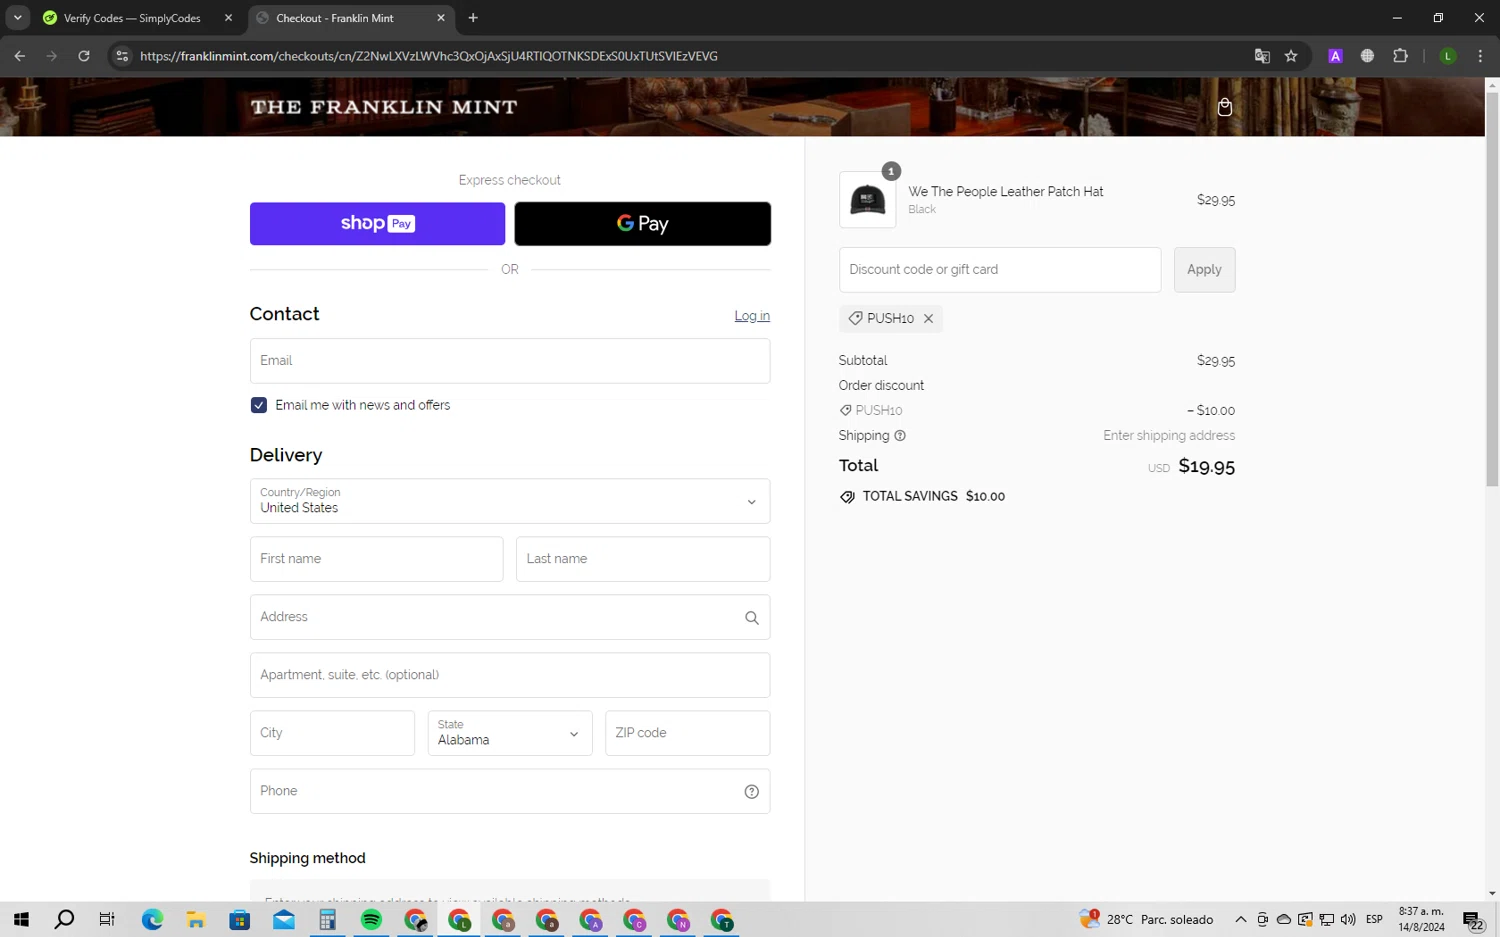This screenshot has height=937, width=1500.
Task: View site information icon in address bar
Action: click(x=122, y=56)
